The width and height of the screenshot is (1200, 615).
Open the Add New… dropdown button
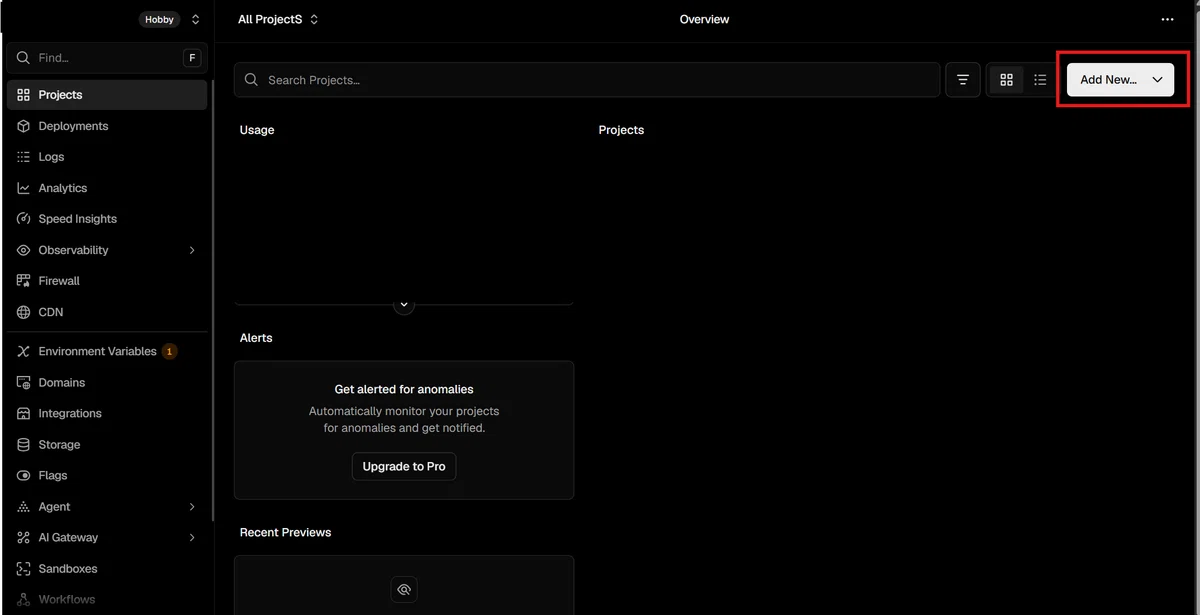tap(1120, 80)
